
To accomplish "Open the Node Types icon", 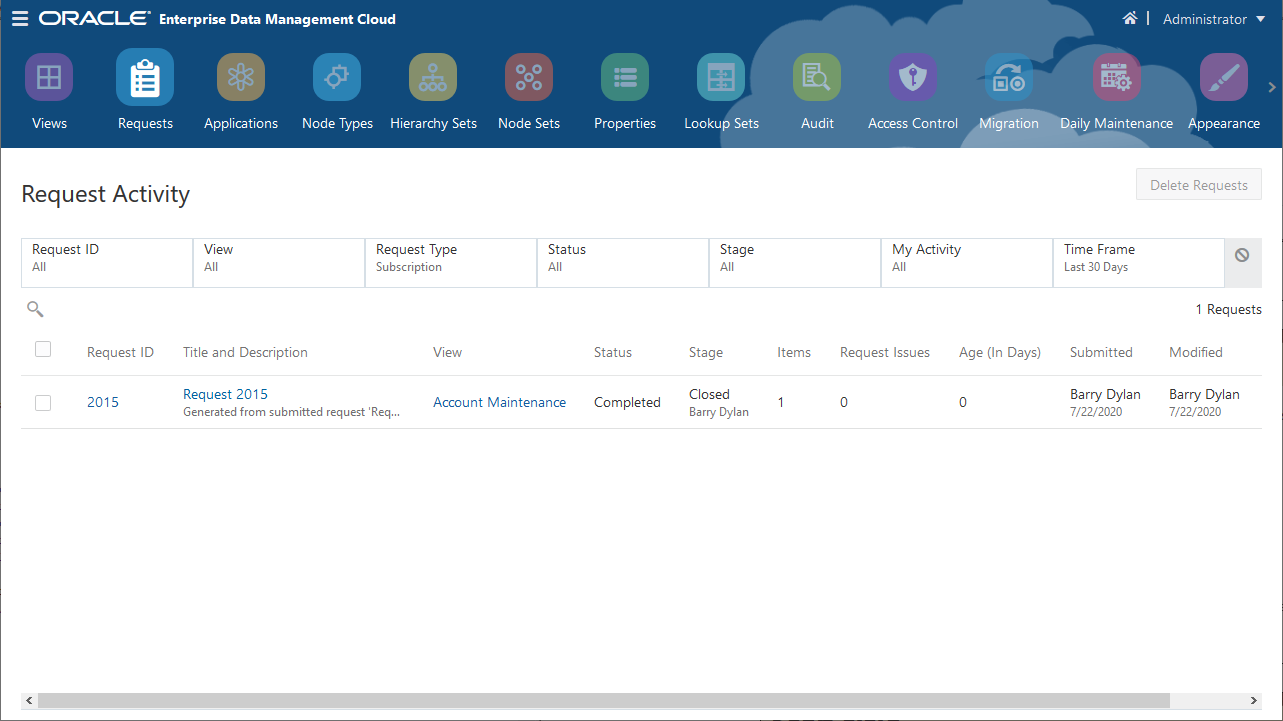I will pos(337,78).
